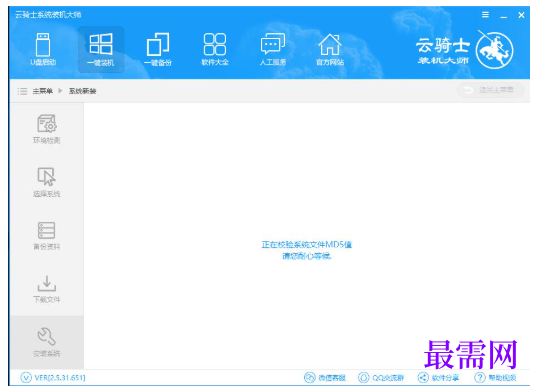Open the 软件大全 software library
Screen dimensions: 536x386
coord(215,49)
